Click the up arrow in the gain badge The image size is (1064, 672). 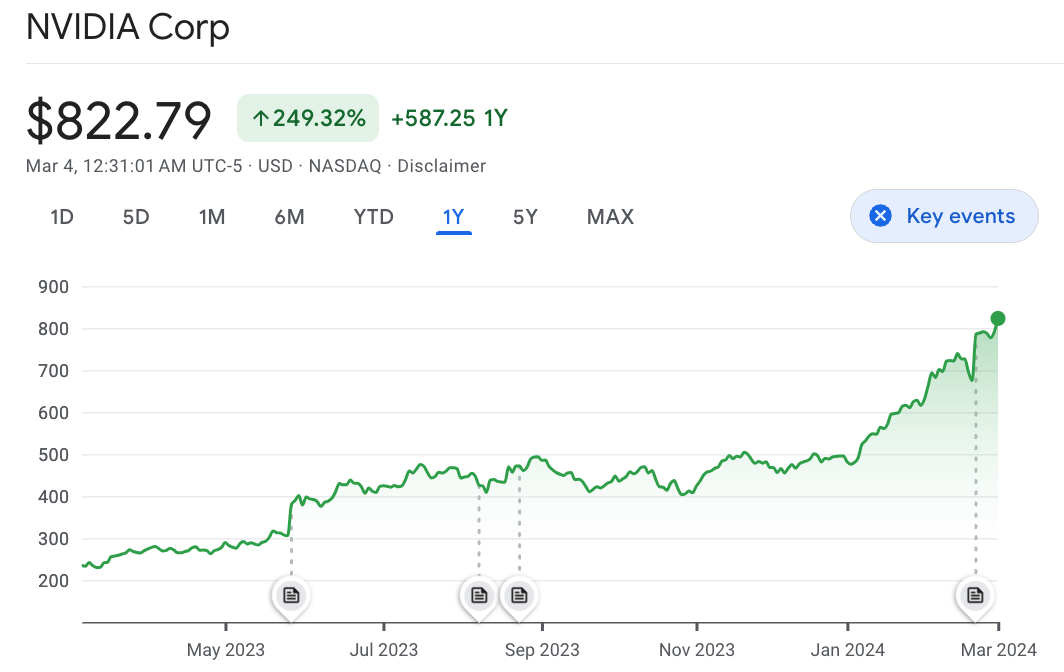click(x=260, y=117)
